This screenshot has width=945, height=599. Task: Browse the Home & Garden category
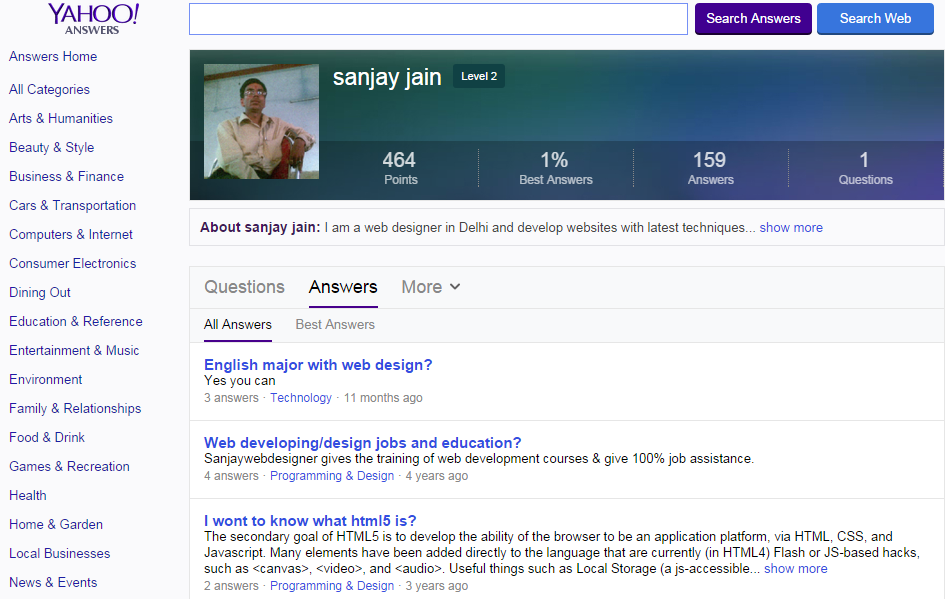(56, 524)
